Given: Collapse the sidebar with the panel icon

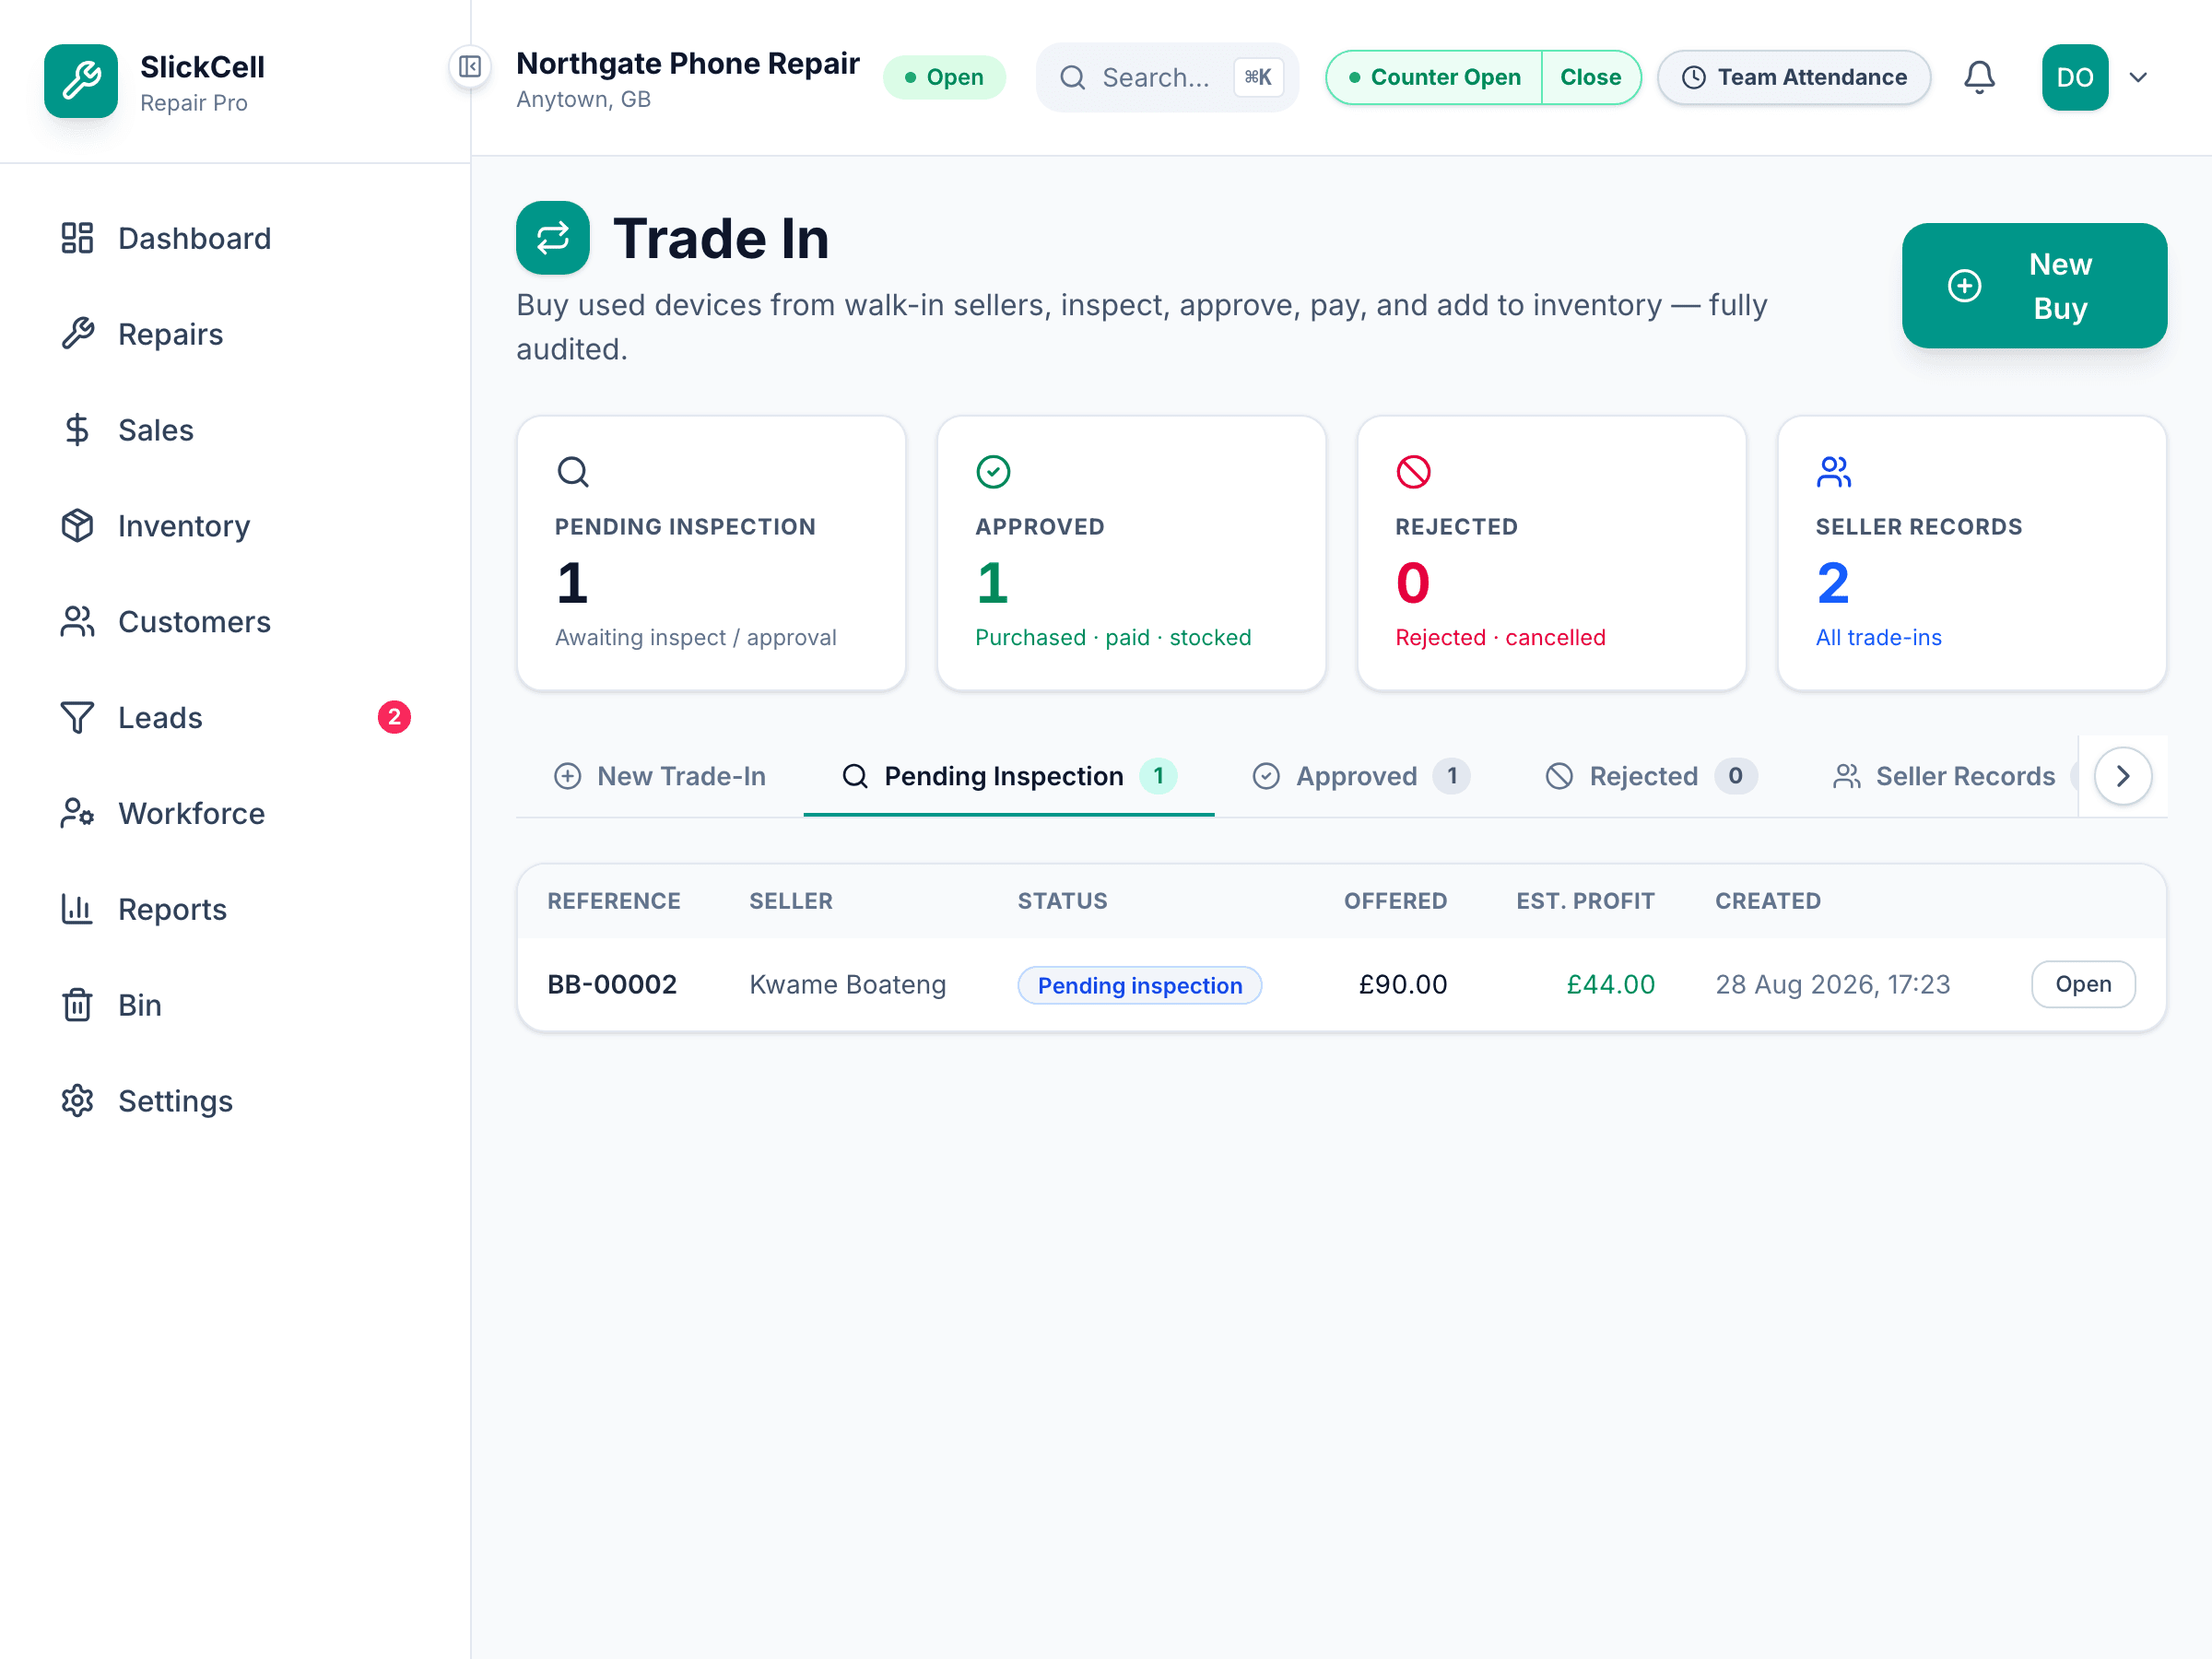Looking at the screenshot, I should tap(470, 67).
